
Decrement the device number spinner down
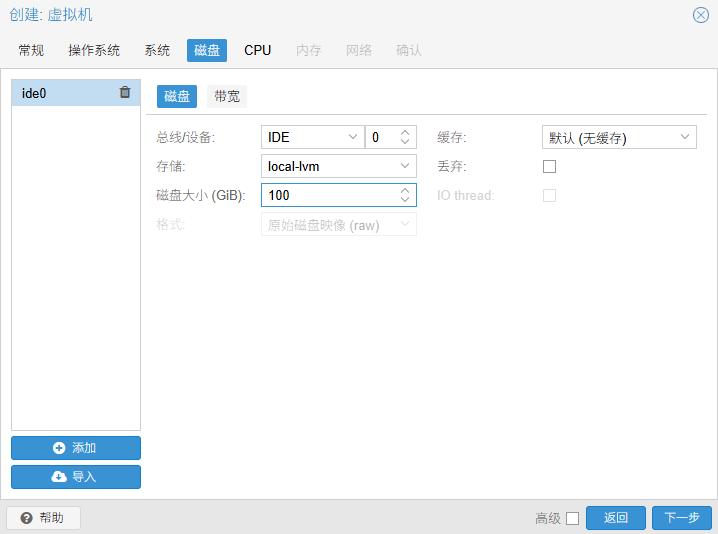coord(405,142)
